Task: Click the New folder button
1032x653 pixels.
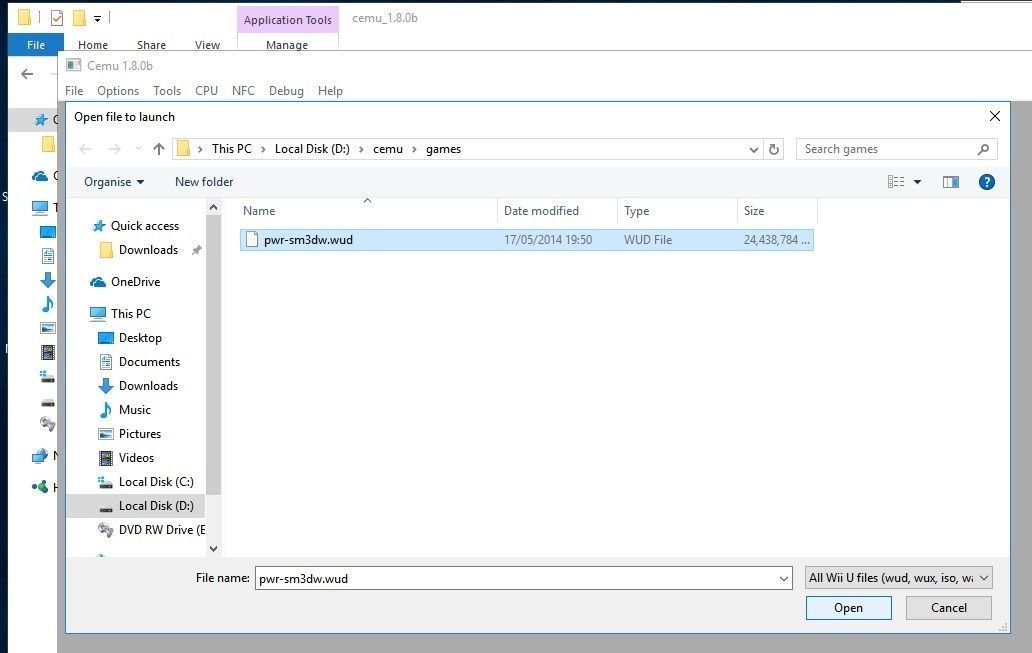Action: coord(204,182)
